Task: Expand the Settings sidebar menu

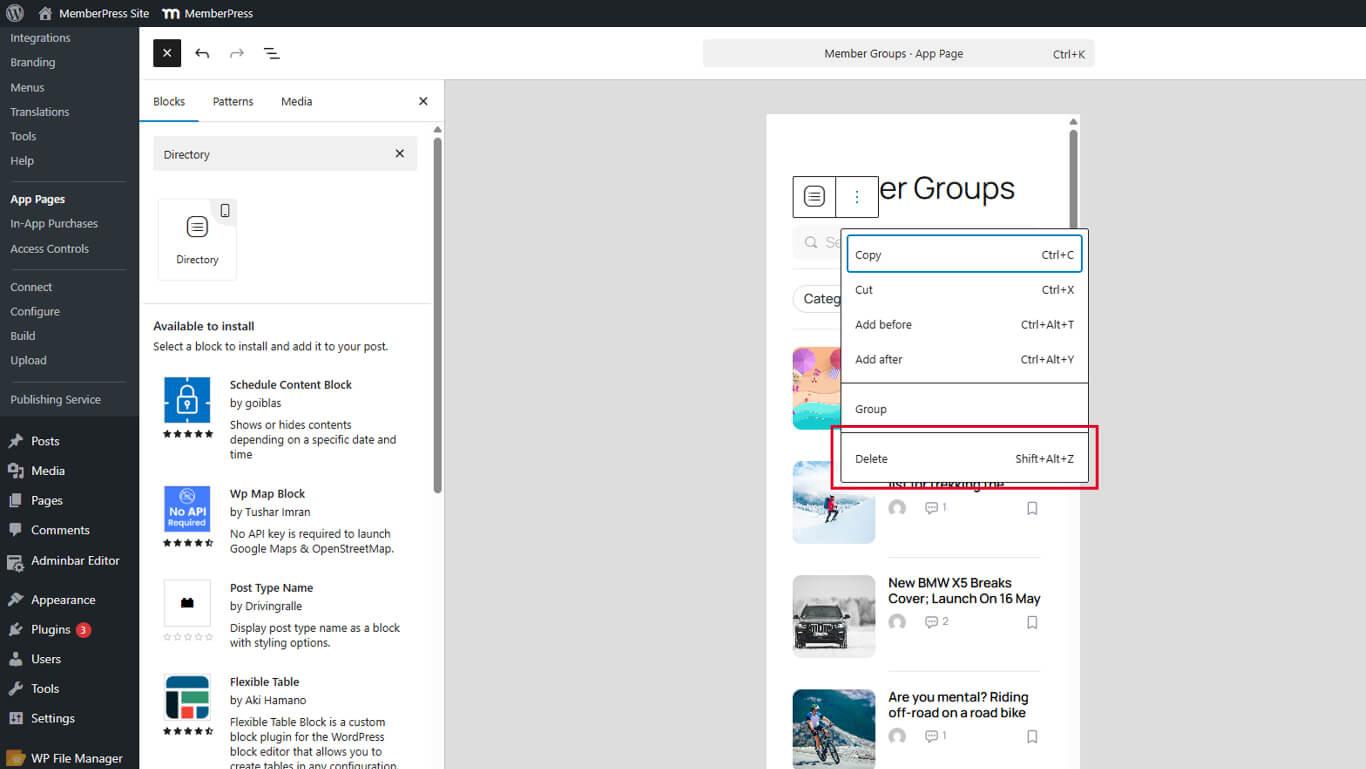Action: pyautogui.click(x=52, y=718)
